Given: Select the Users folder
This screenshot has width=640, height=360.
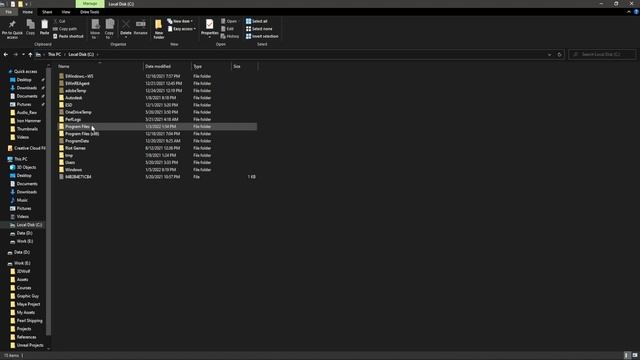Looking at the screenshot, I should [70, 162].
